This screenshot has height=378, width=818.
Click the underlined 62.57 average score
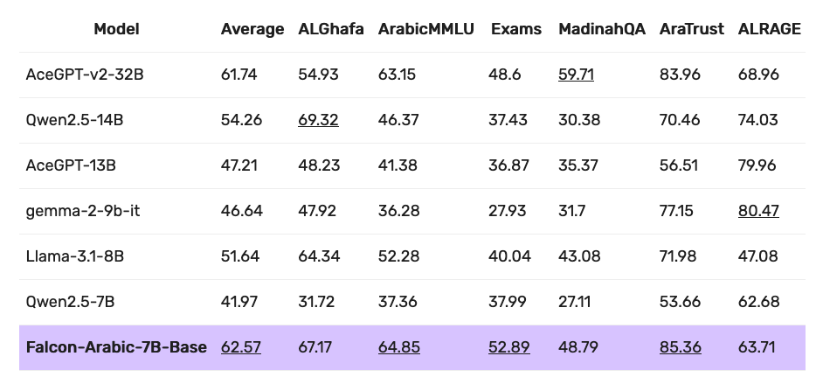(x=241, y=347)
